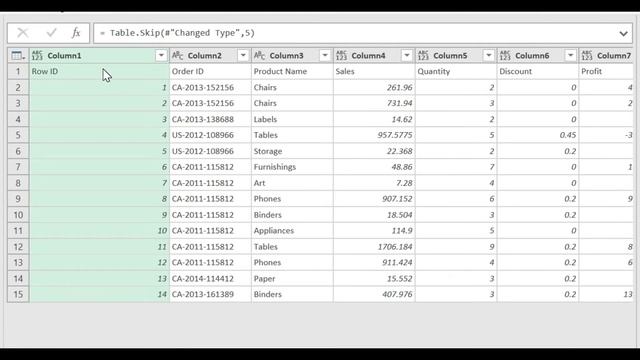Click the 'Paper' product cell

point(292,278)
